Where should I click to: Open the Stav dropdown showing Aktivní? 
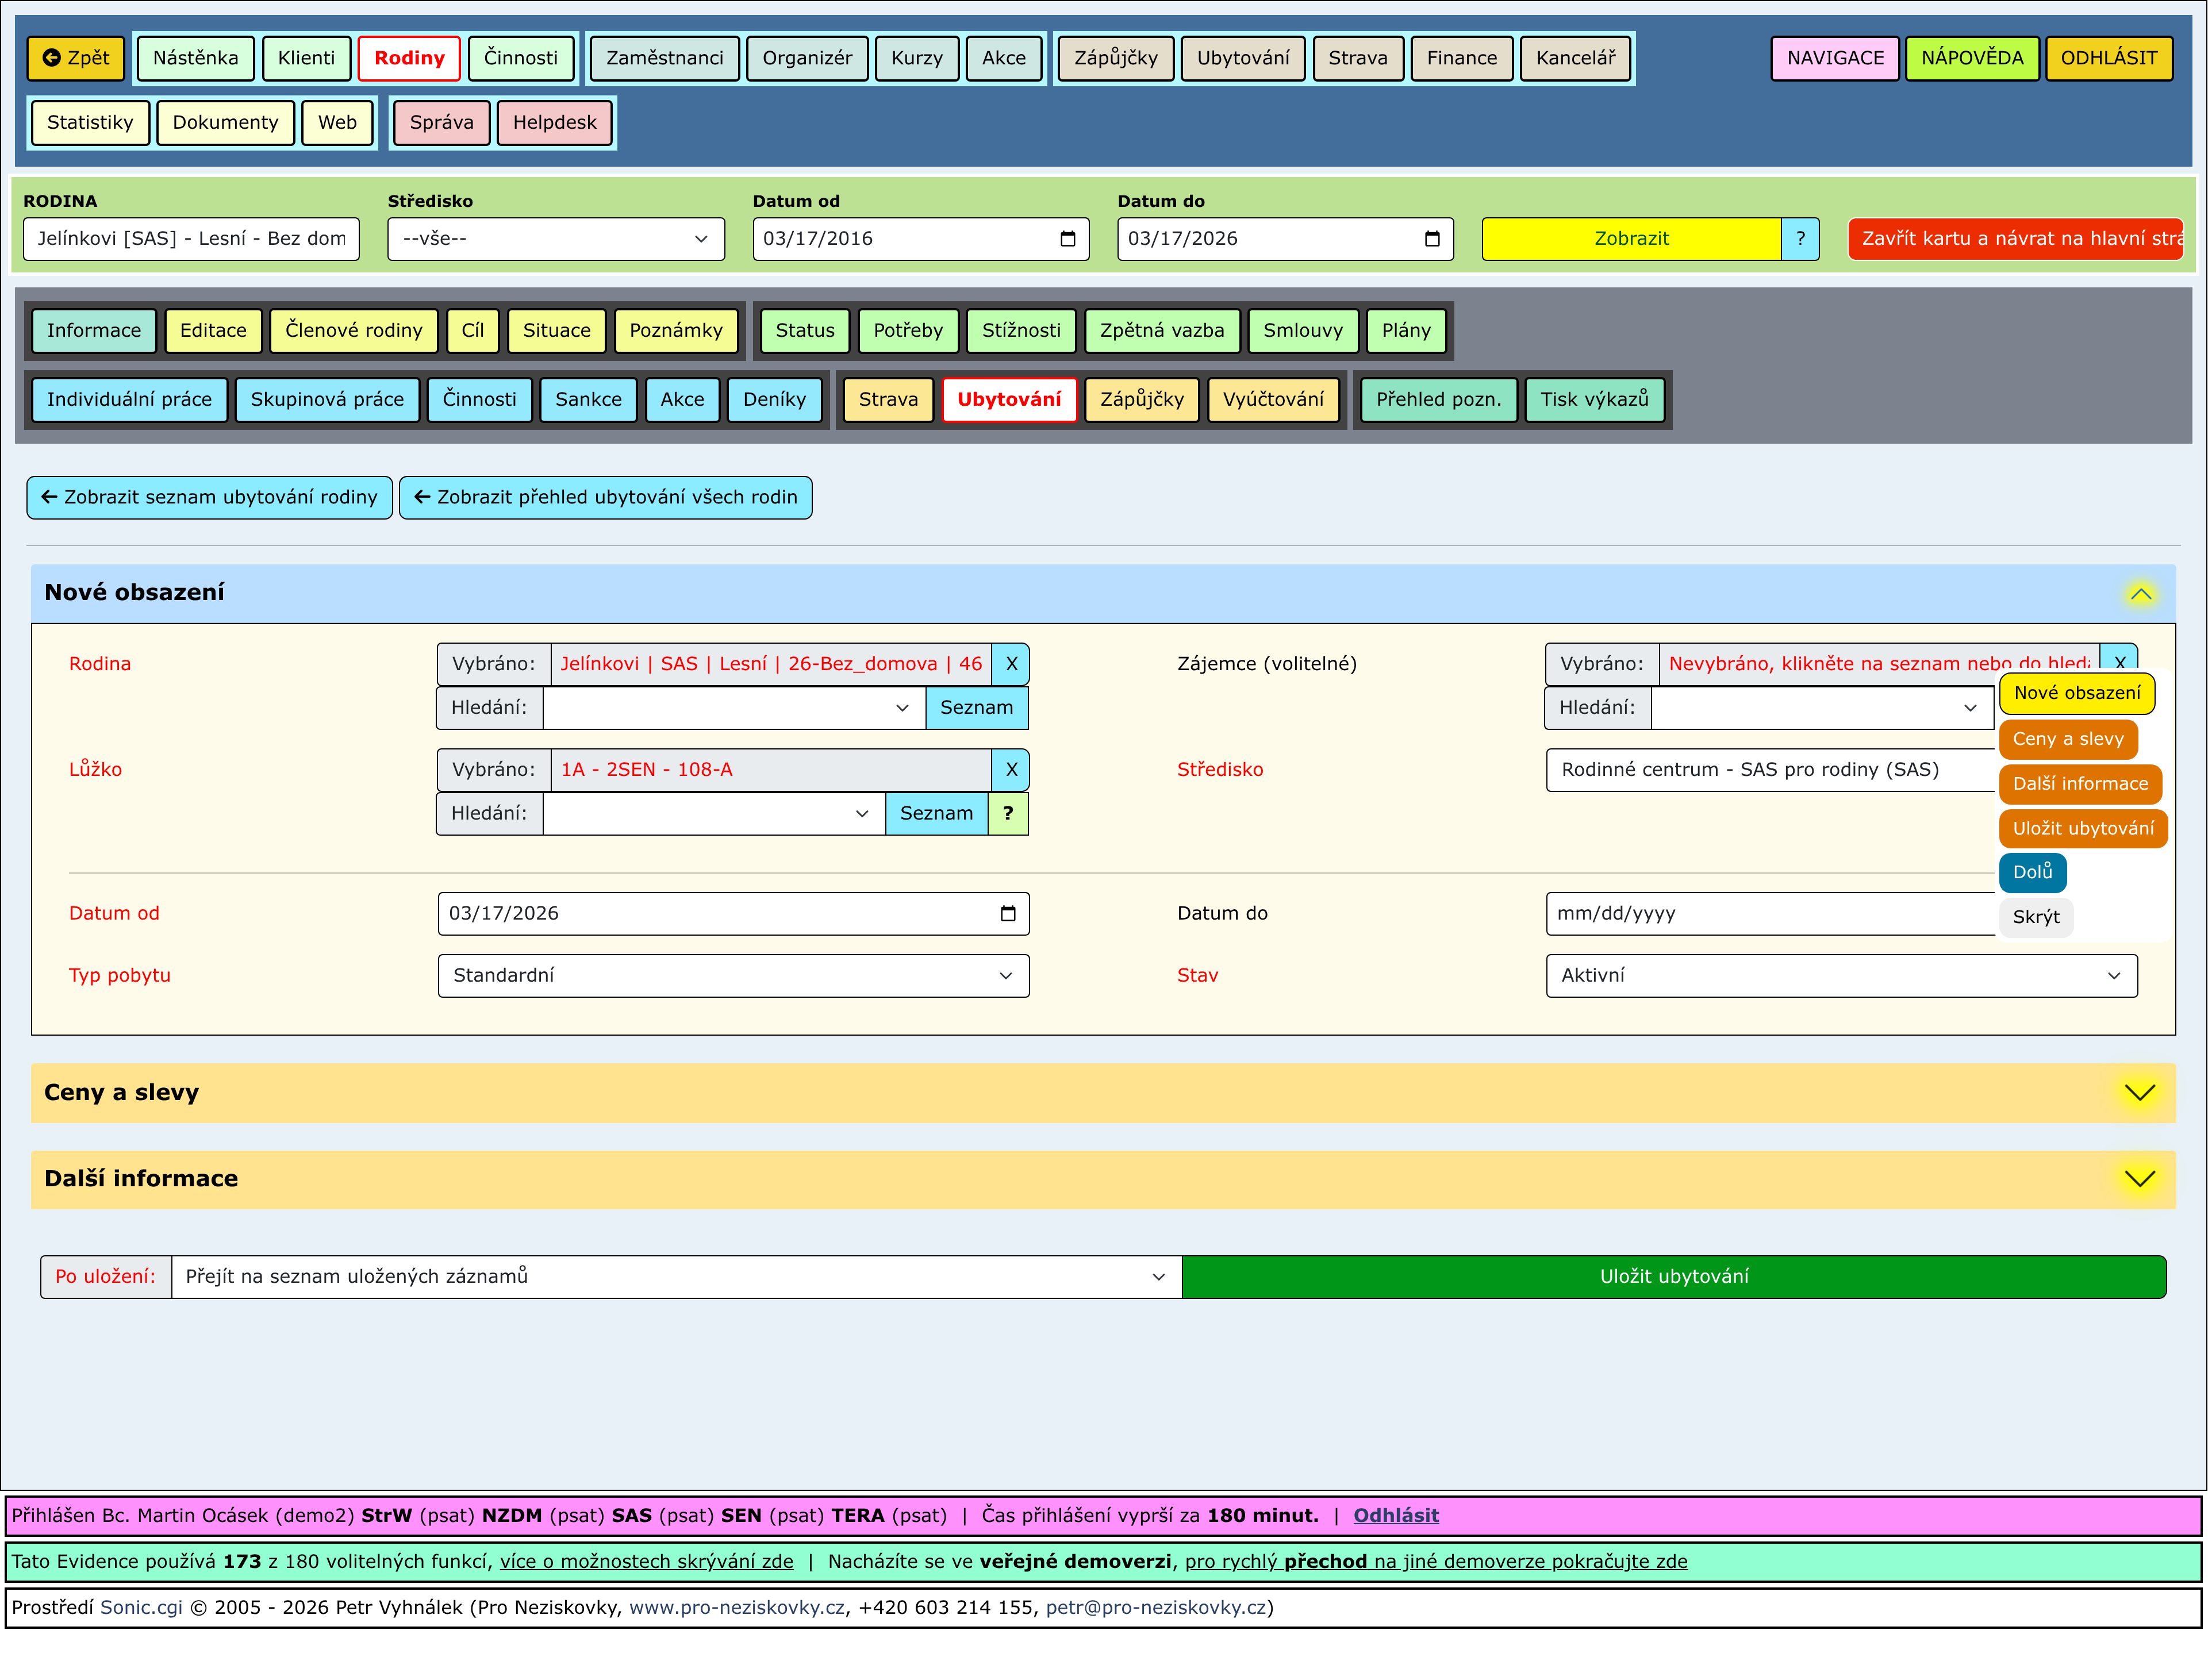click(x=1840, y=976)
